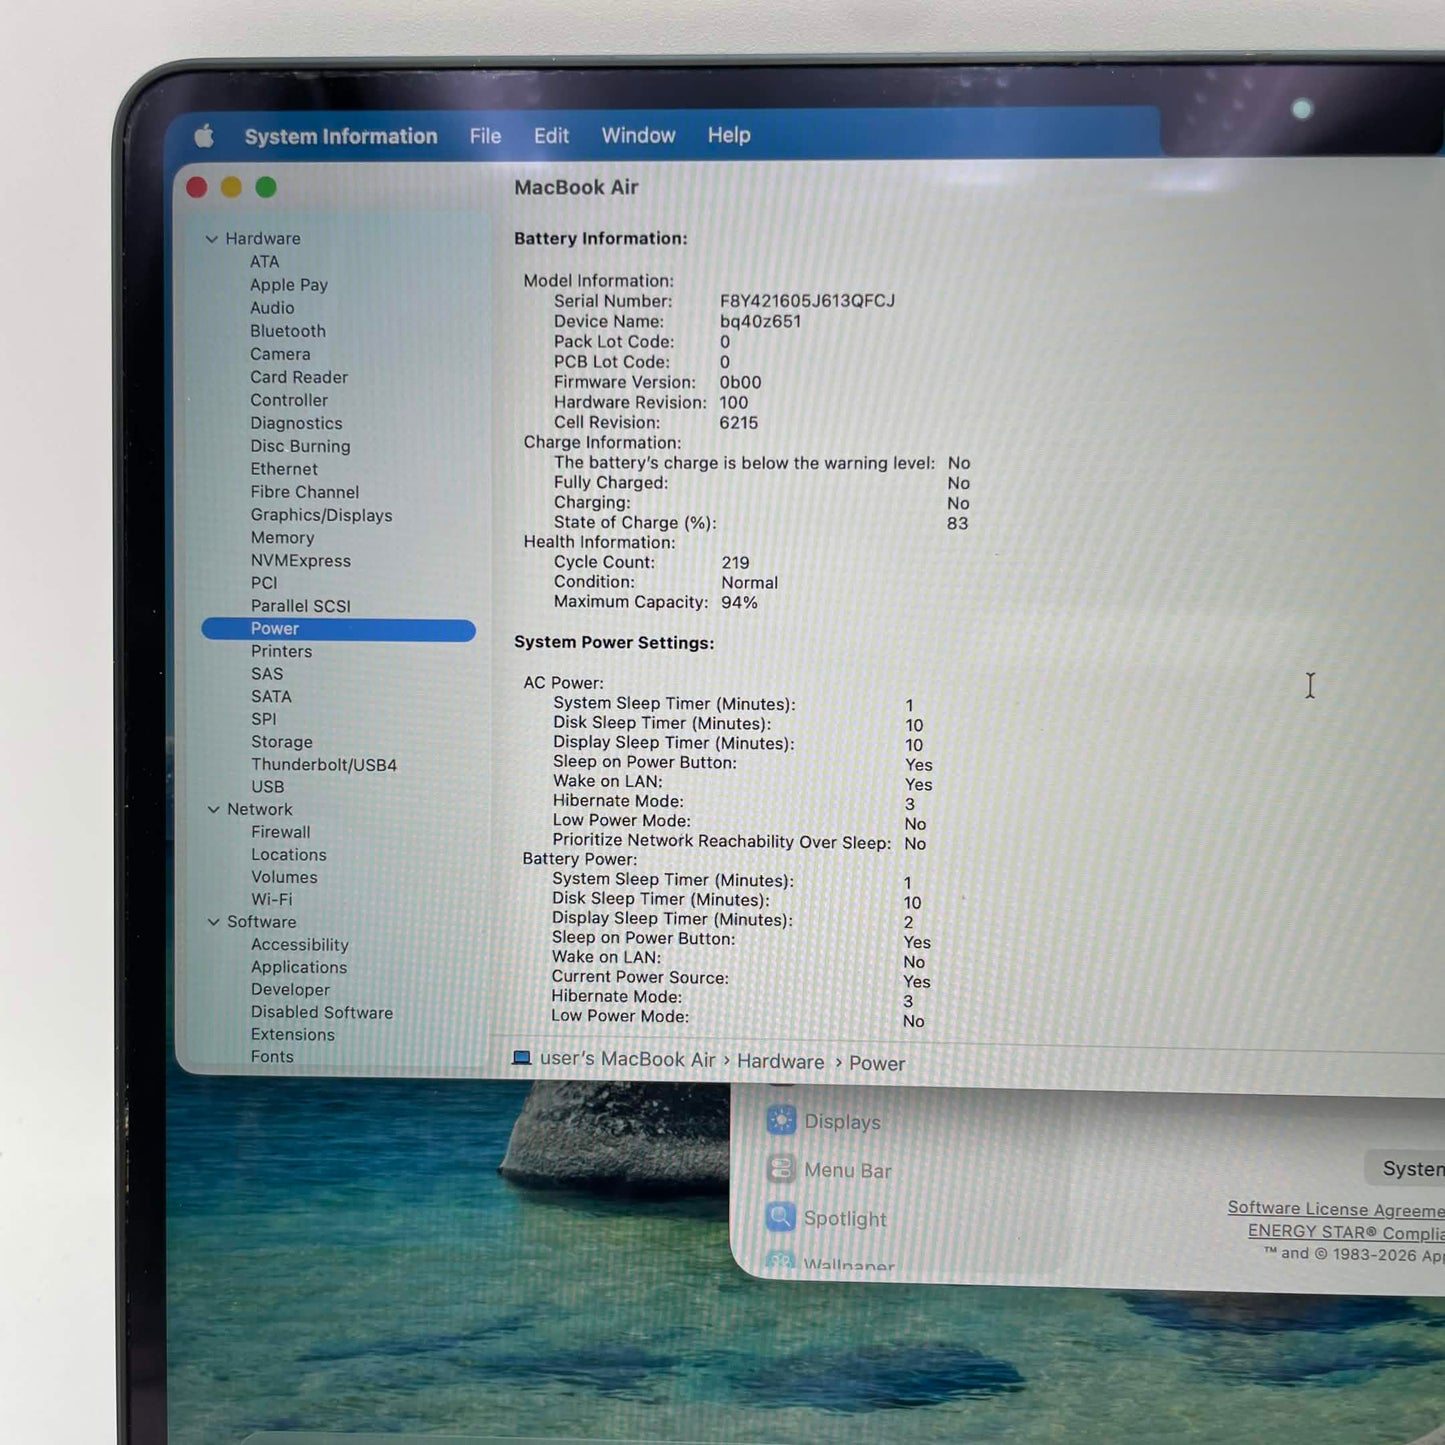Screen dimensions: 1445x1445
Task: Open the Window menu
Action: (x=638, y=135)
